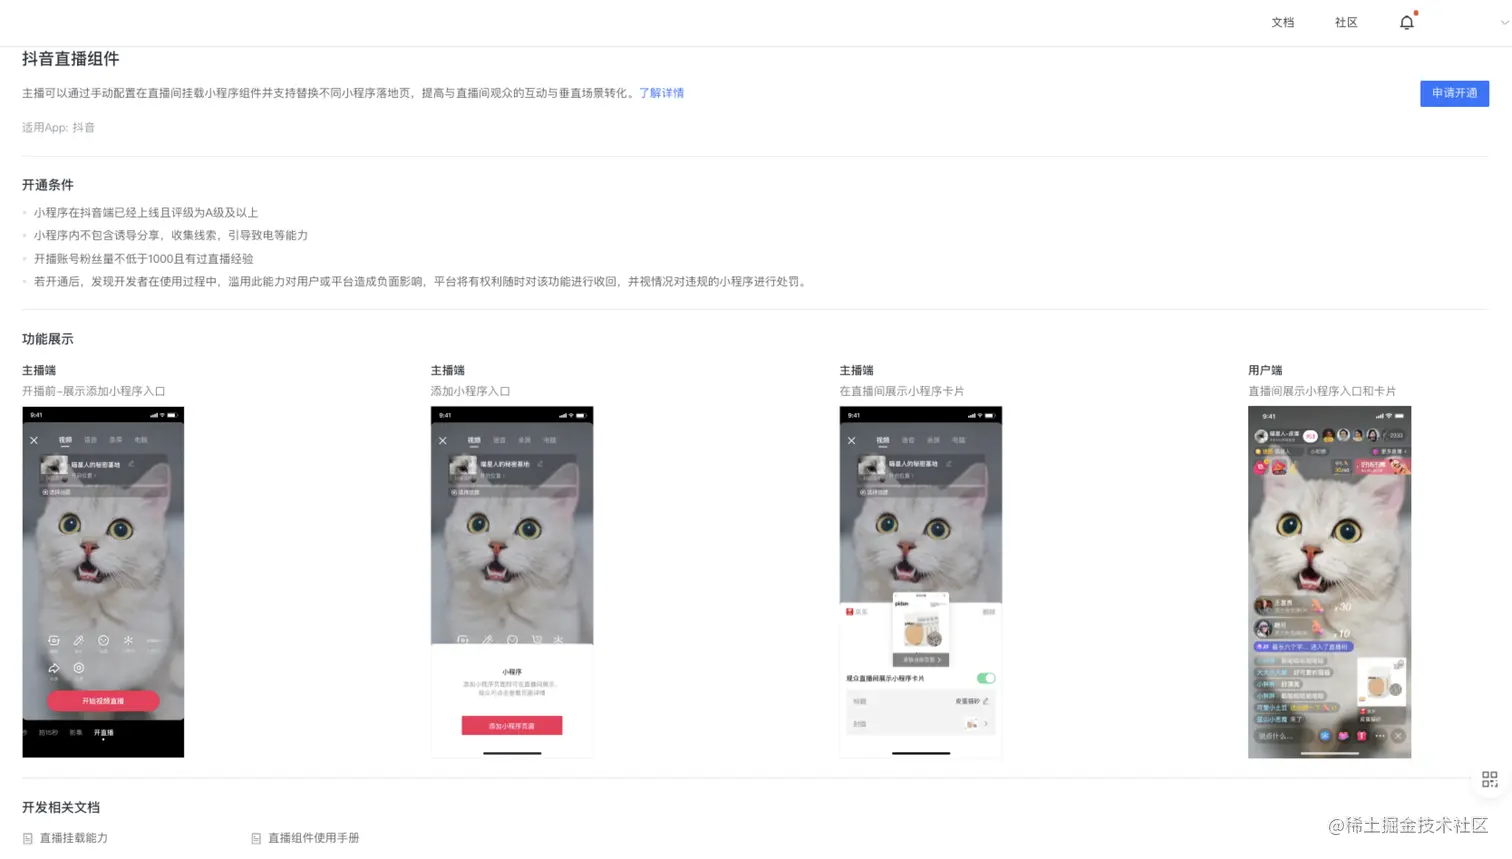The height and width of the screenshot is (859, 1512).
Task: Click the red 开始视频直播 button
Action: [103, 701]
